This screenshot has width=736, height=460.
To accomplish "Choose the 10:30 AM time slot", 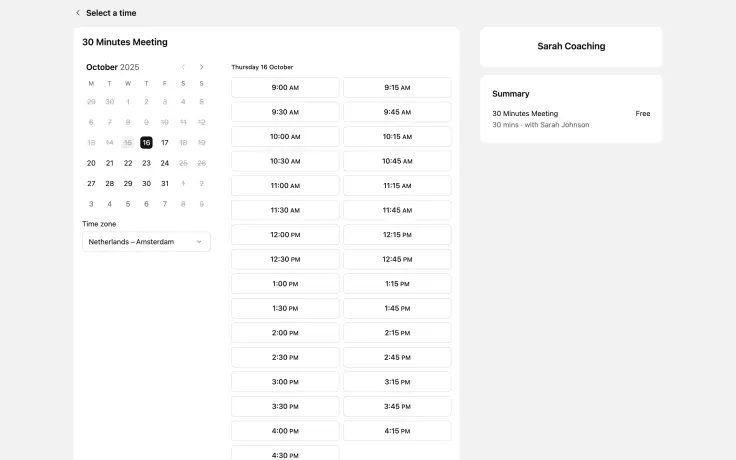I will [x=285, y=161].
